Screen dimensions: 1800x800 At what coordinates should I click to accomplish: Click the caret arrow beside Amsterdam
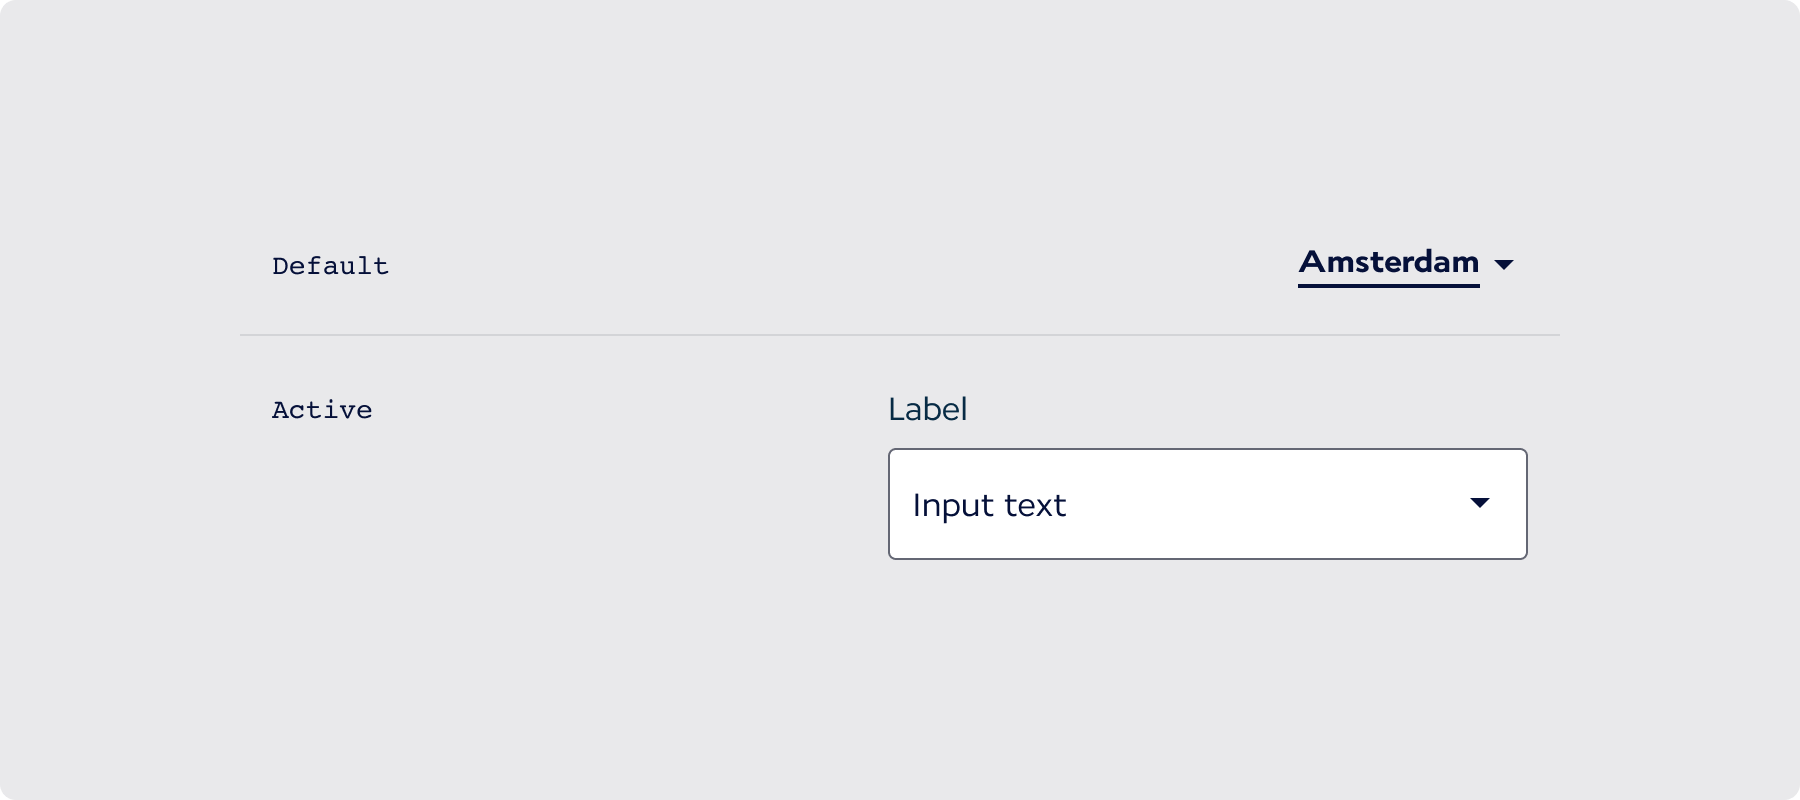click(1503, 265)
